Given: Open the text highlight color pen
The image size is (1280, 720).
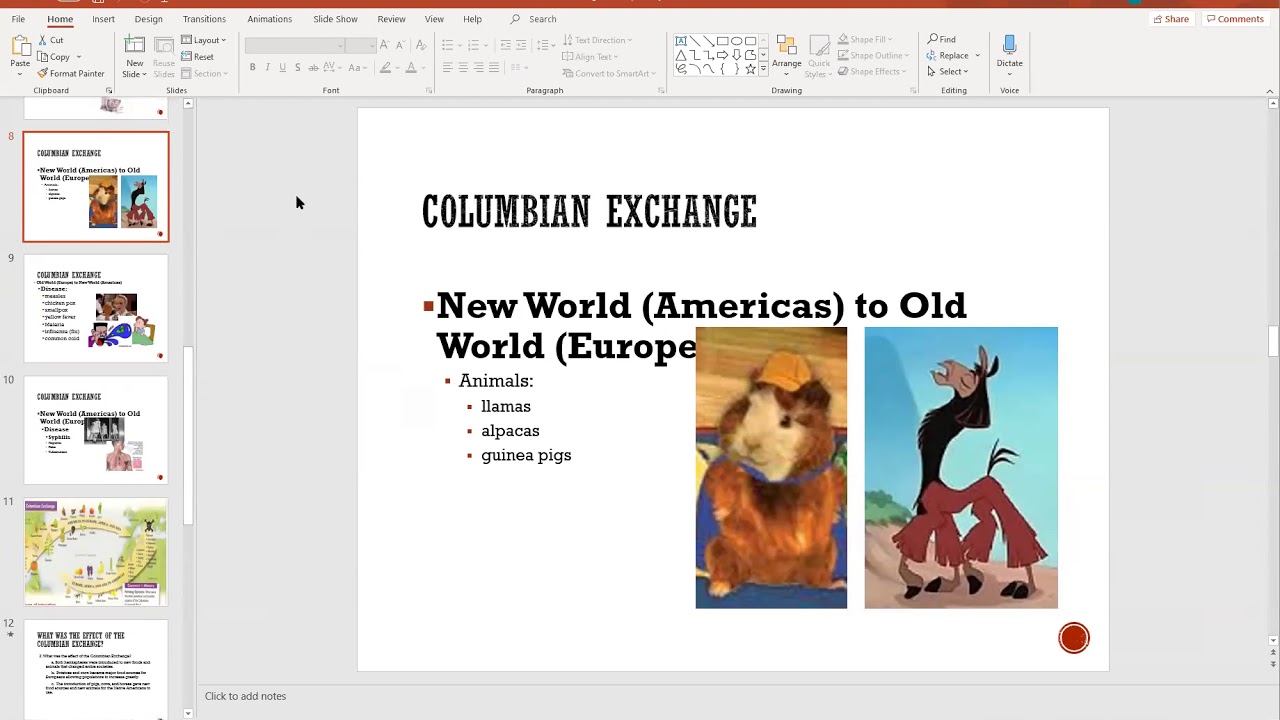Looking at the screenshot, I should click(x=387, y=67).
